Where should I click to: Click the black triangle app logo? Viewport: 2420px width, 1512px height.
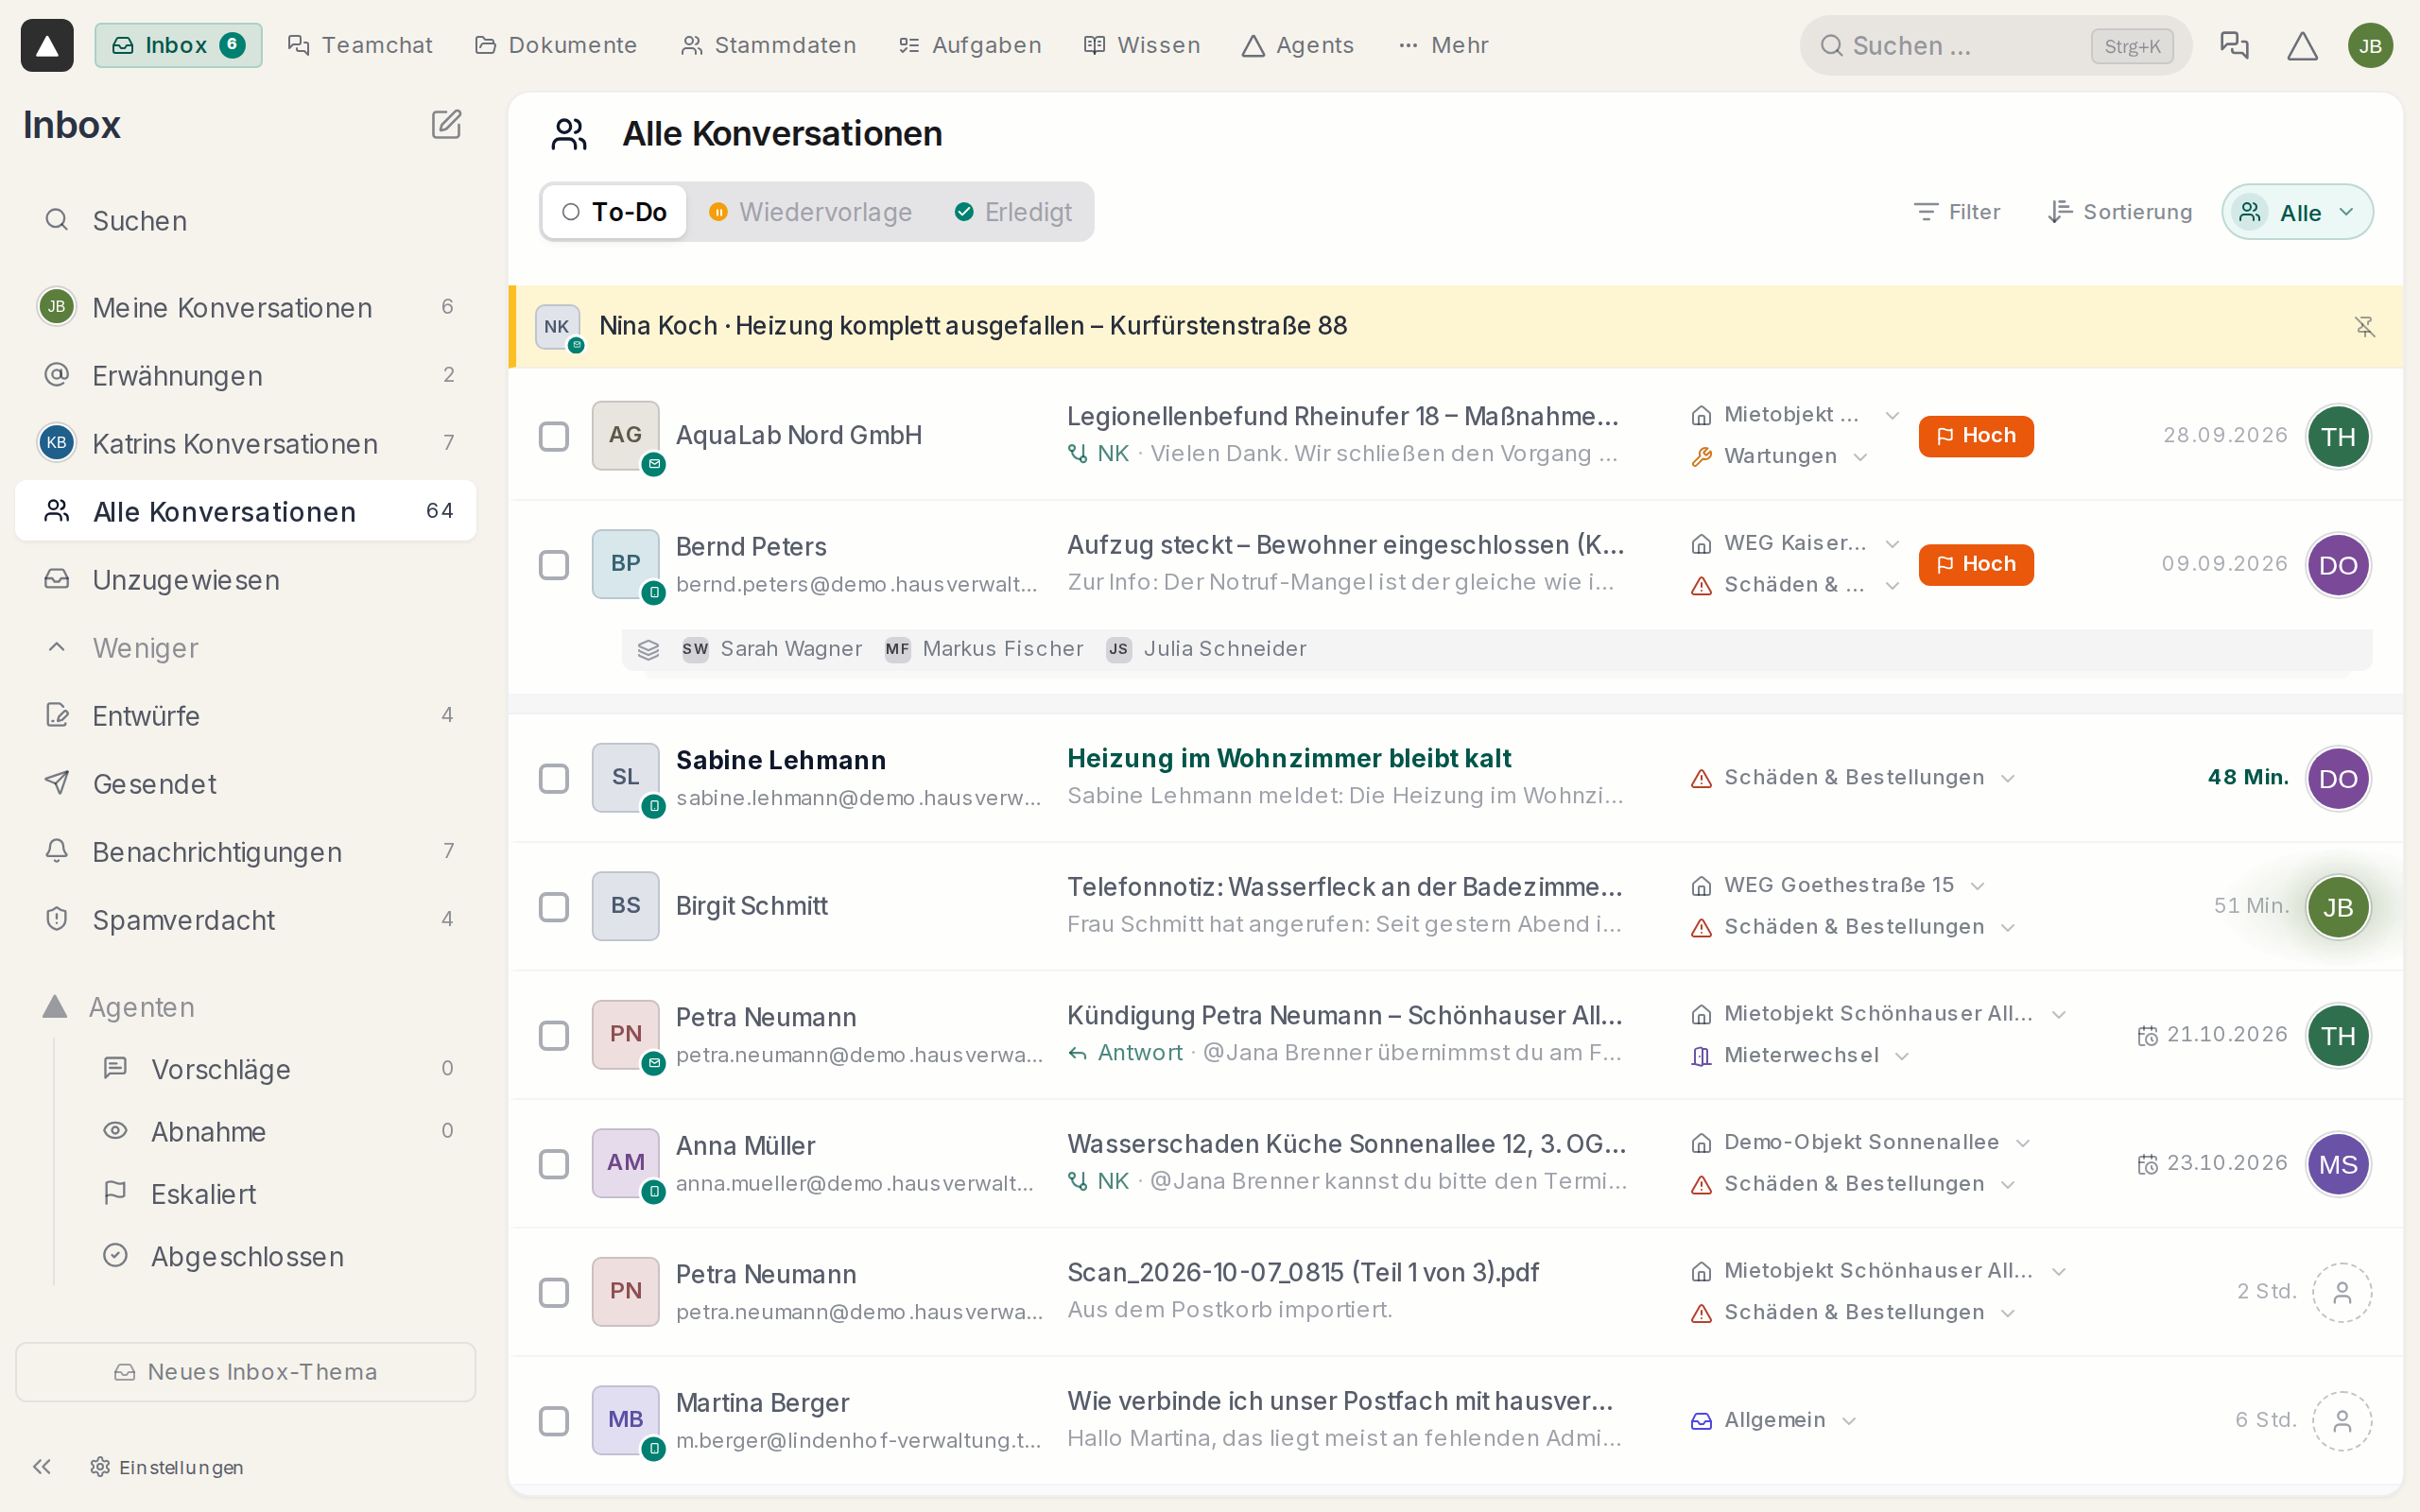click(x=47, y=45)
